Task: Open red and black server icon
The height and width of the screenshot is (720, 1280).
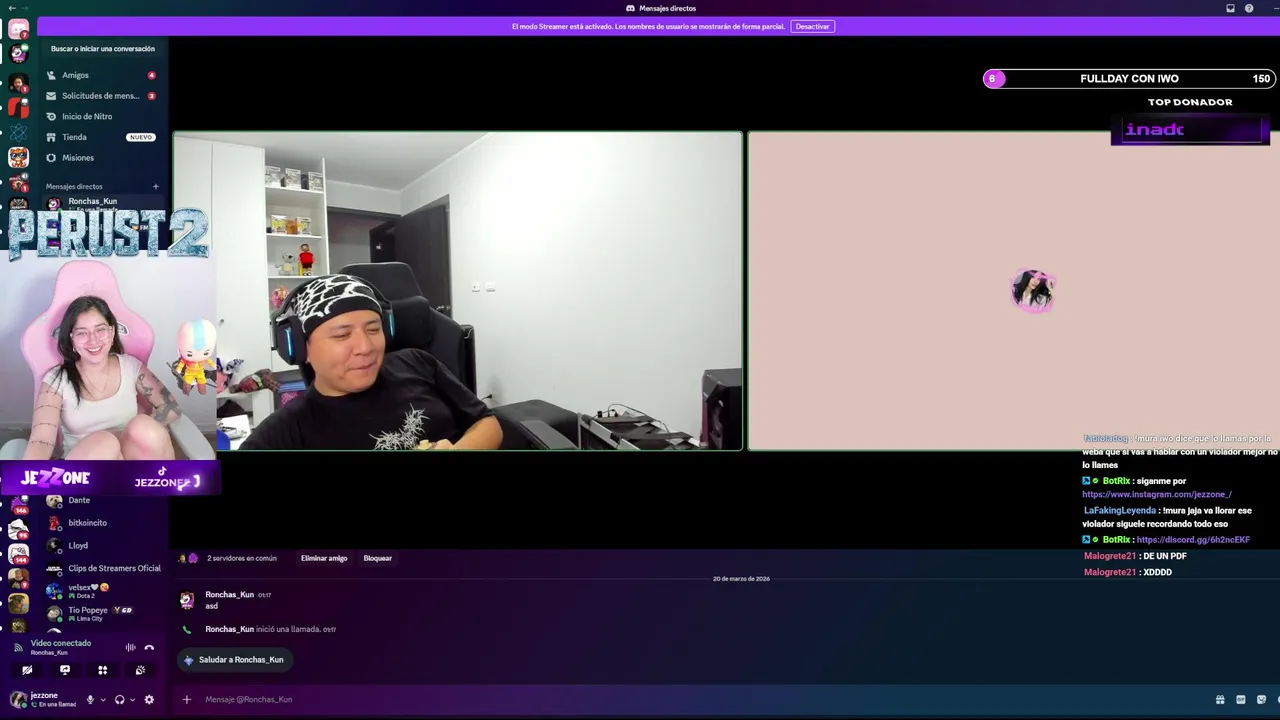Action: (18, 106)
